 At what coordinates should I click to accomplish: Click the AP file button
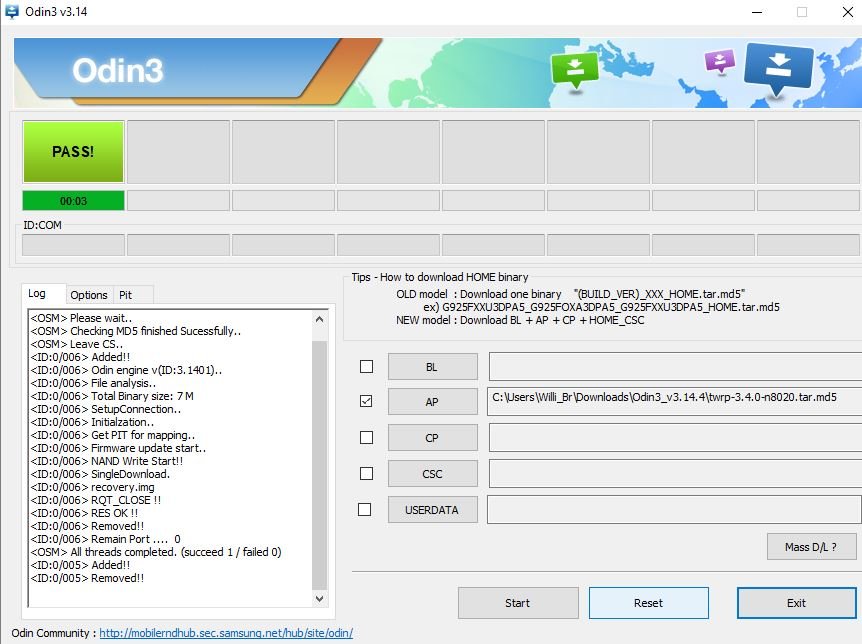point(432,401)
